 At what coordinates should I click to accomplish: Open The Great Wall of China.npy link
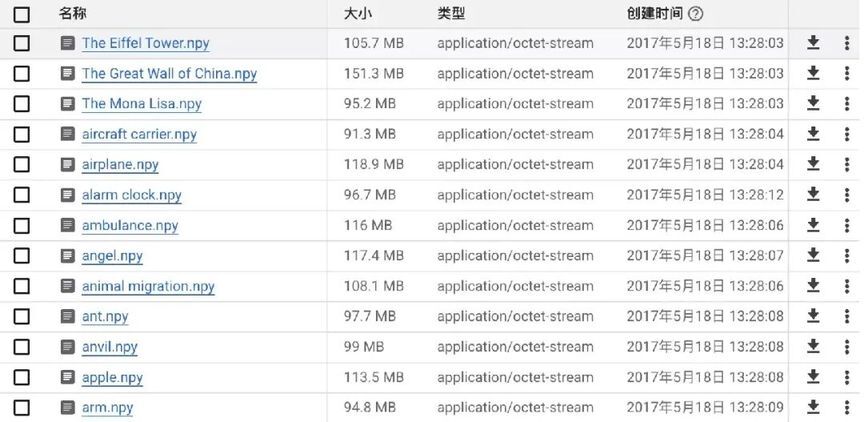[169, 74]
